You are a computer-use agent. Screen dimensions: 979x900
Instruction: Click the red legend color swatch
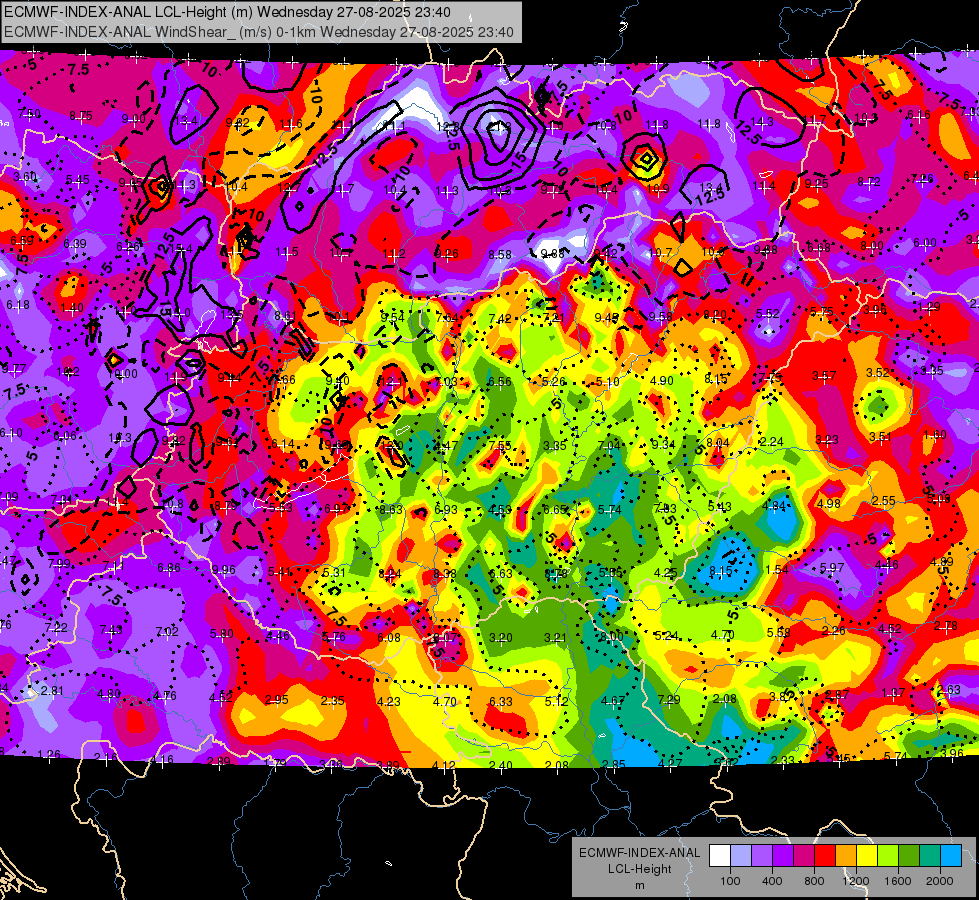click(825, 856)
